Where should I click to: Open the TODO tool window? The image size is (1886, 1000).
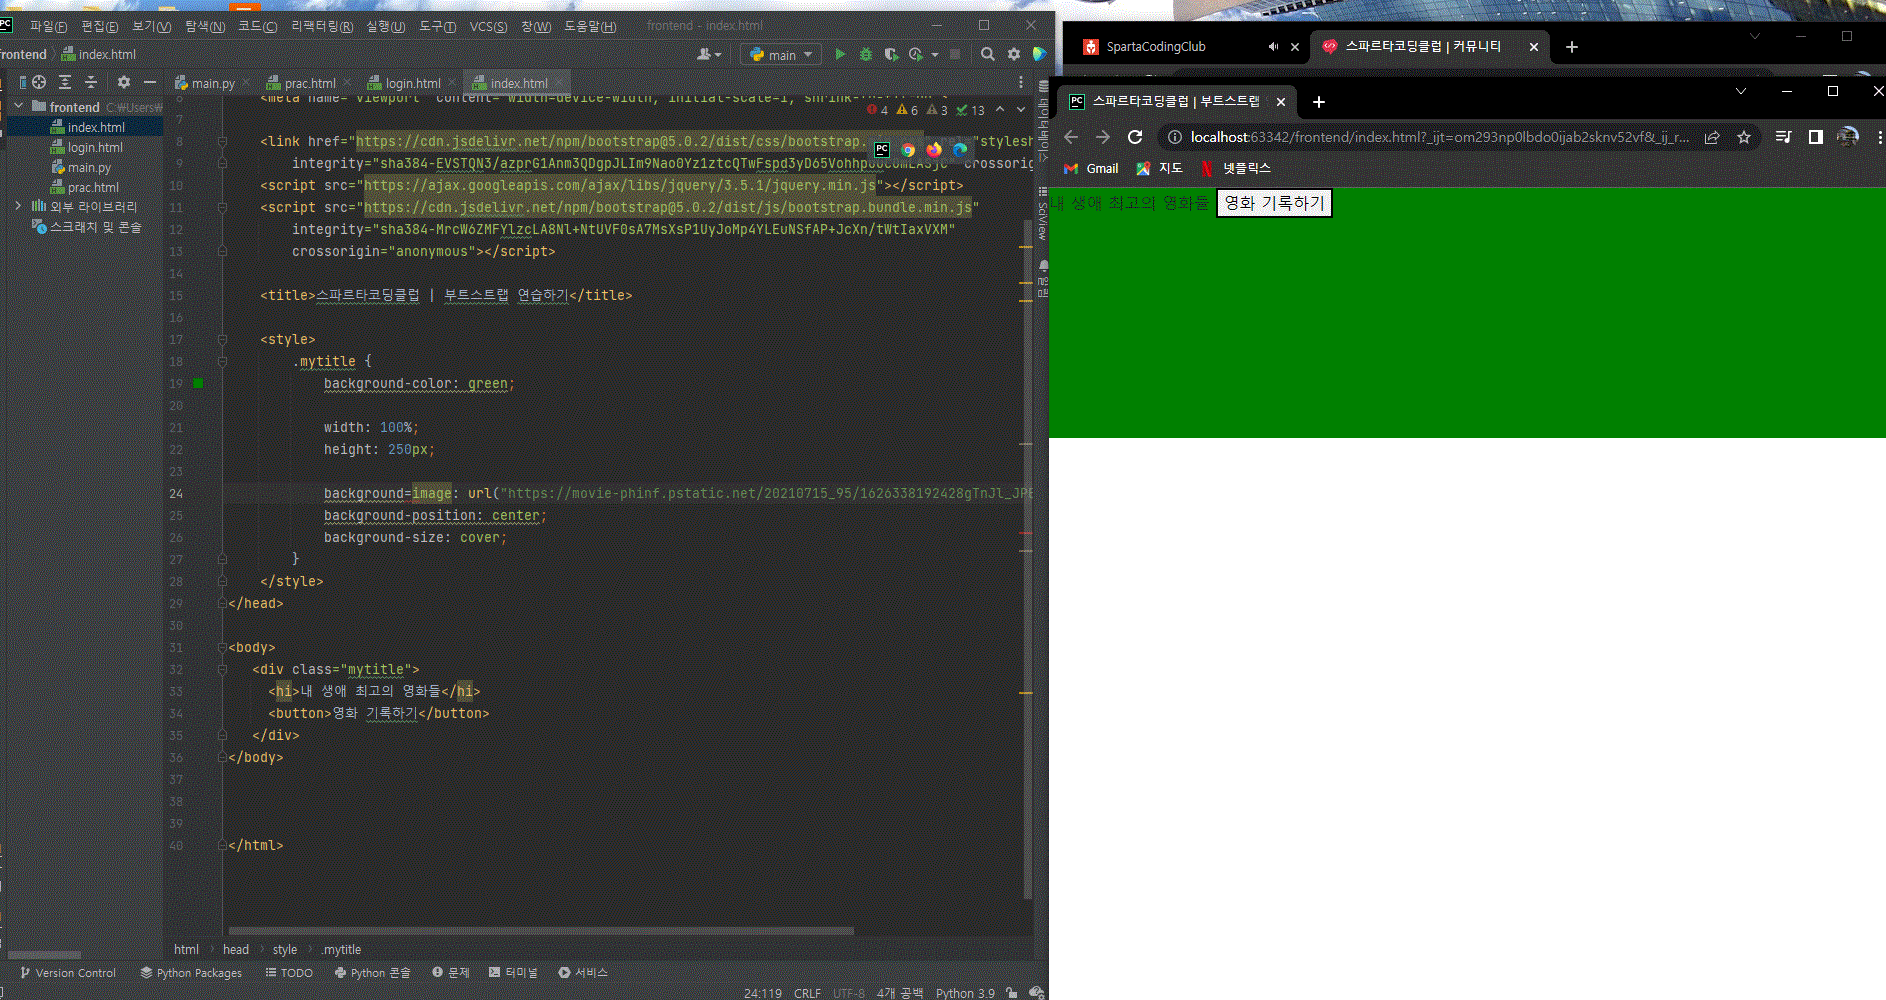(289, 973)
